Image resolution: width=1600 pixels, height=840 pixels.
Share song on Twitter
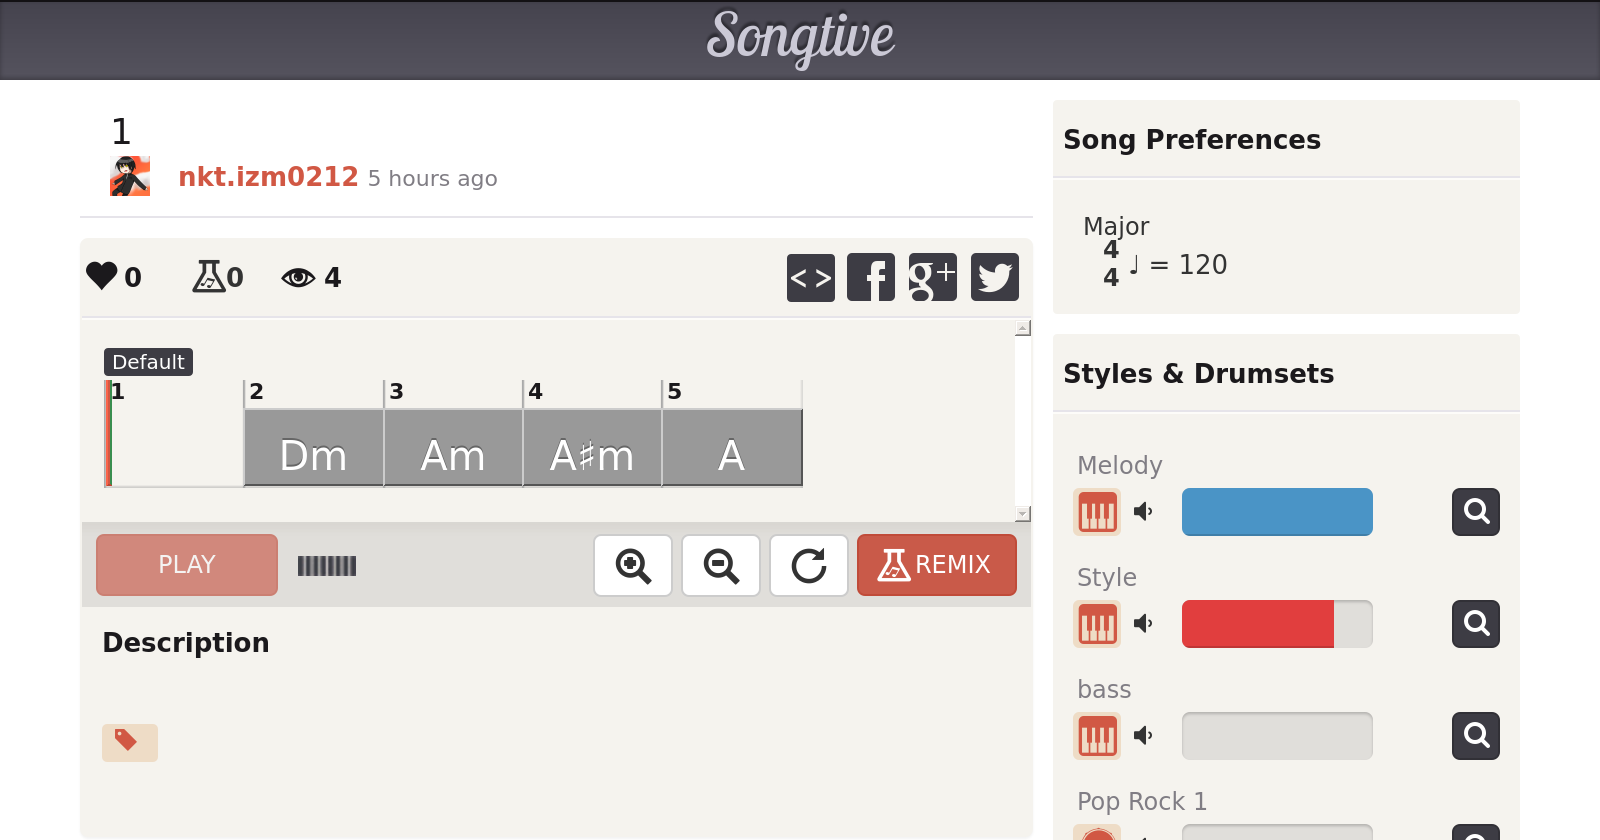click(x=994, y=278)
